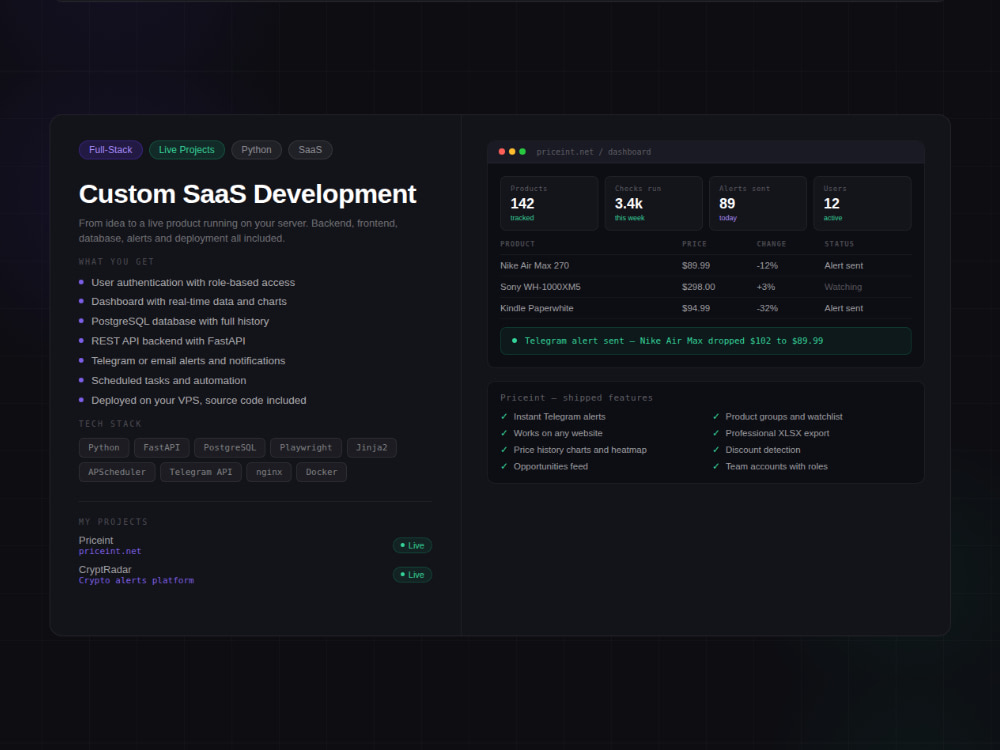The image size is (1000, 750).
Task: Open the priceint.net link
Action: (110, 551)
